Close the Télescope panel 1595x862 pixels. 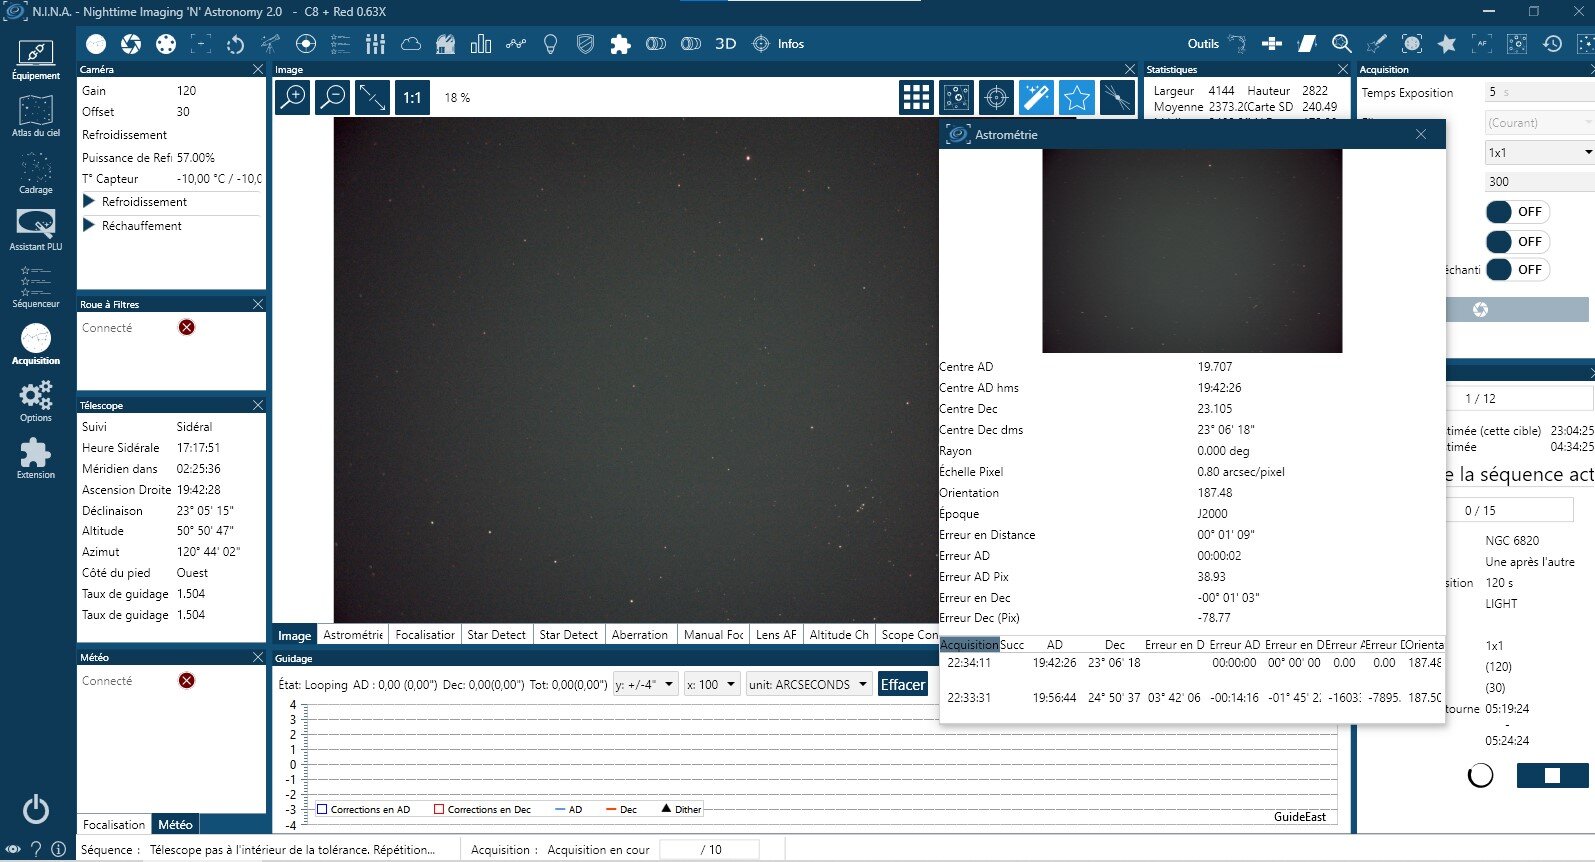(x=258, y=405)
